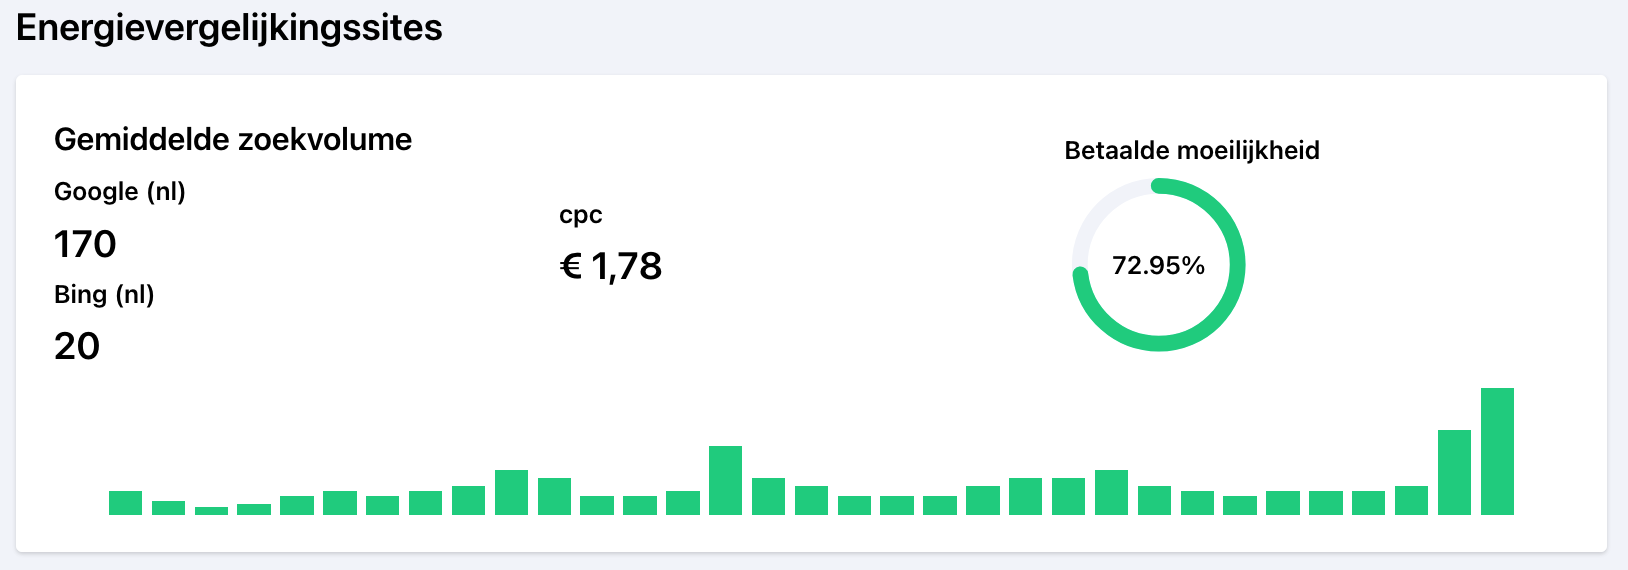
Task: Click the grey unfilled segment of the donut
Action: (1098, 208)
